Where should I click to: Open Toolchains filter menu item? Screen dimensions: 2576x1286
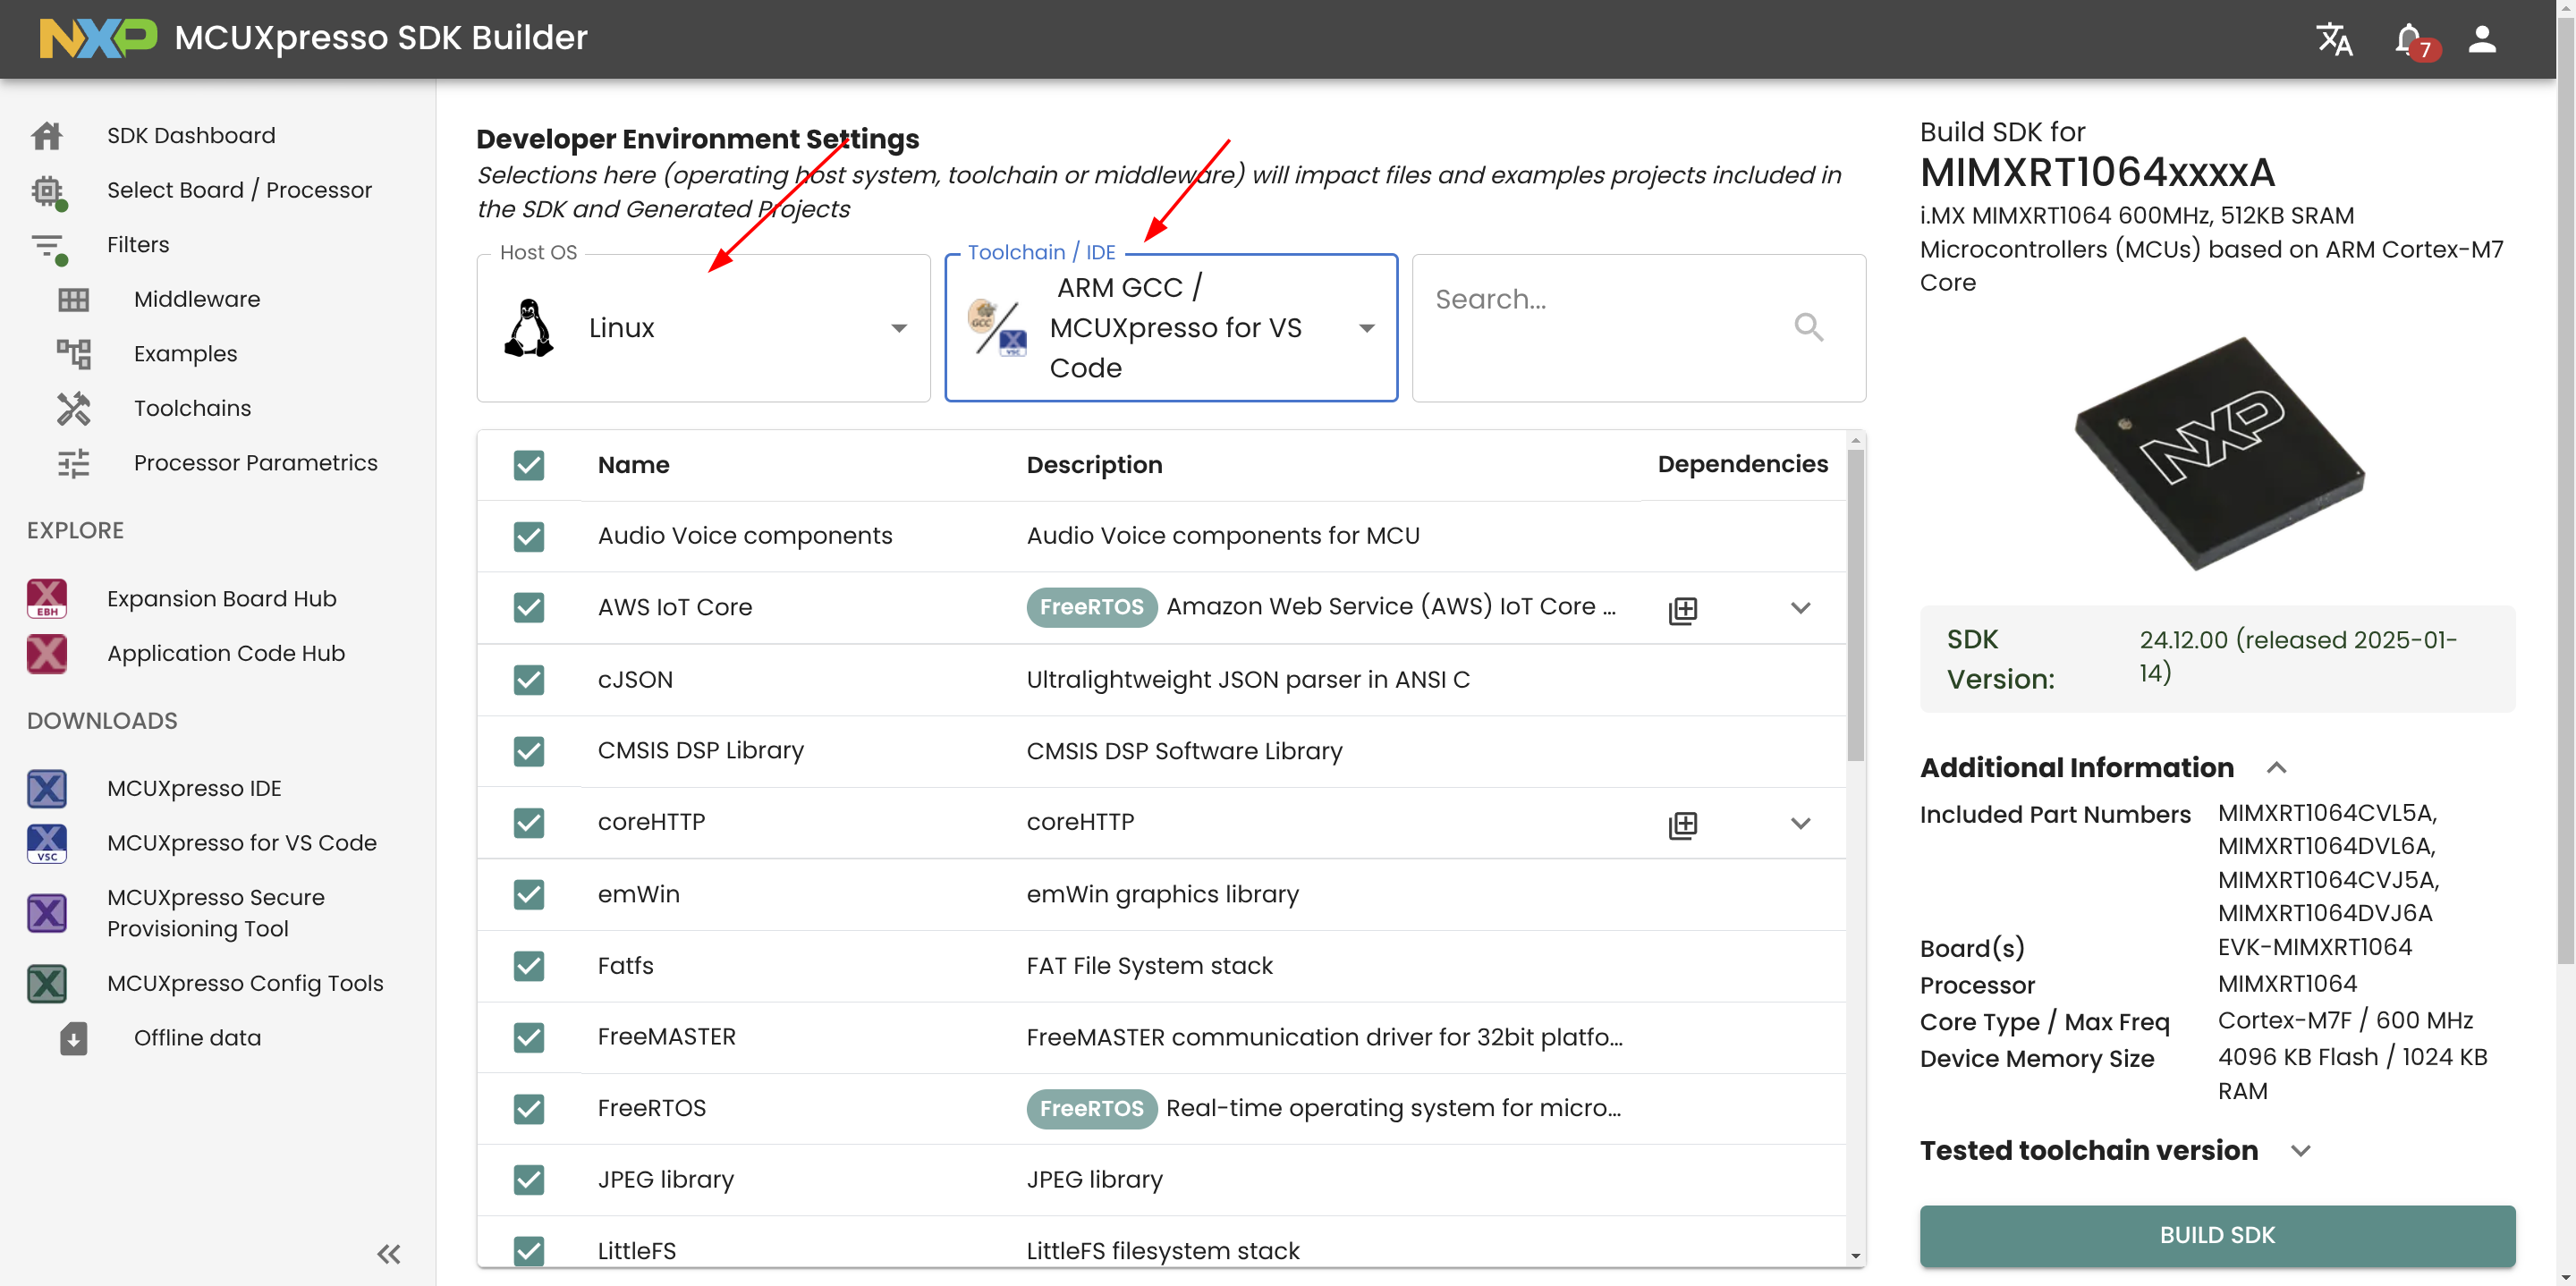tap(192, 408)
